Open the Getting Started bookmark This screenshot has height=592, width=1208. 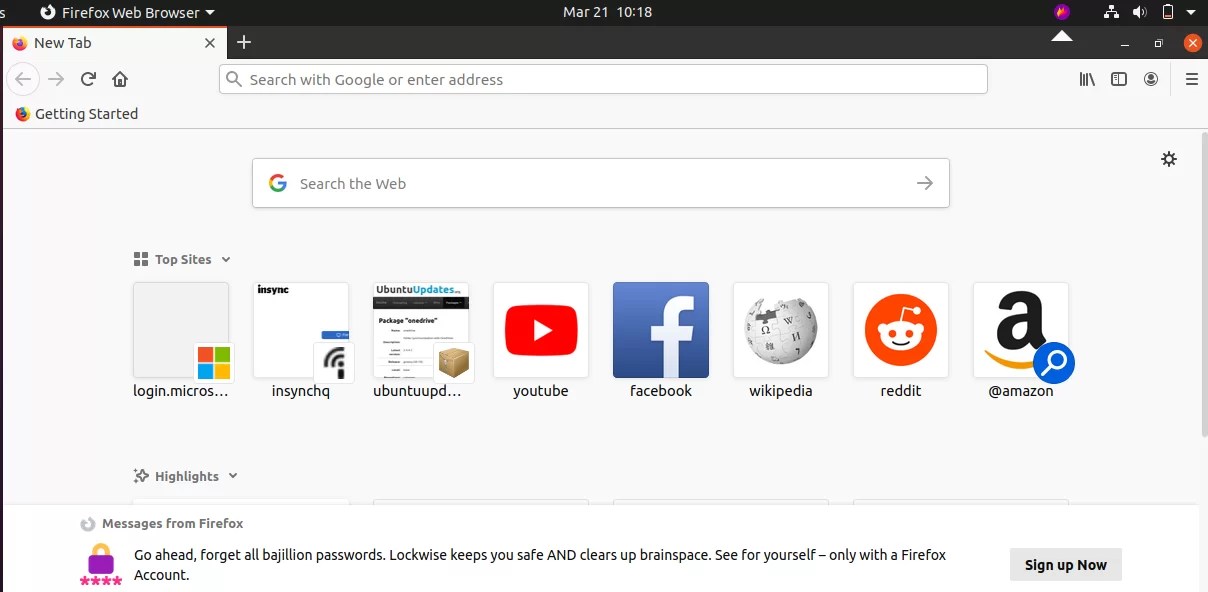(x=76, y=113)
